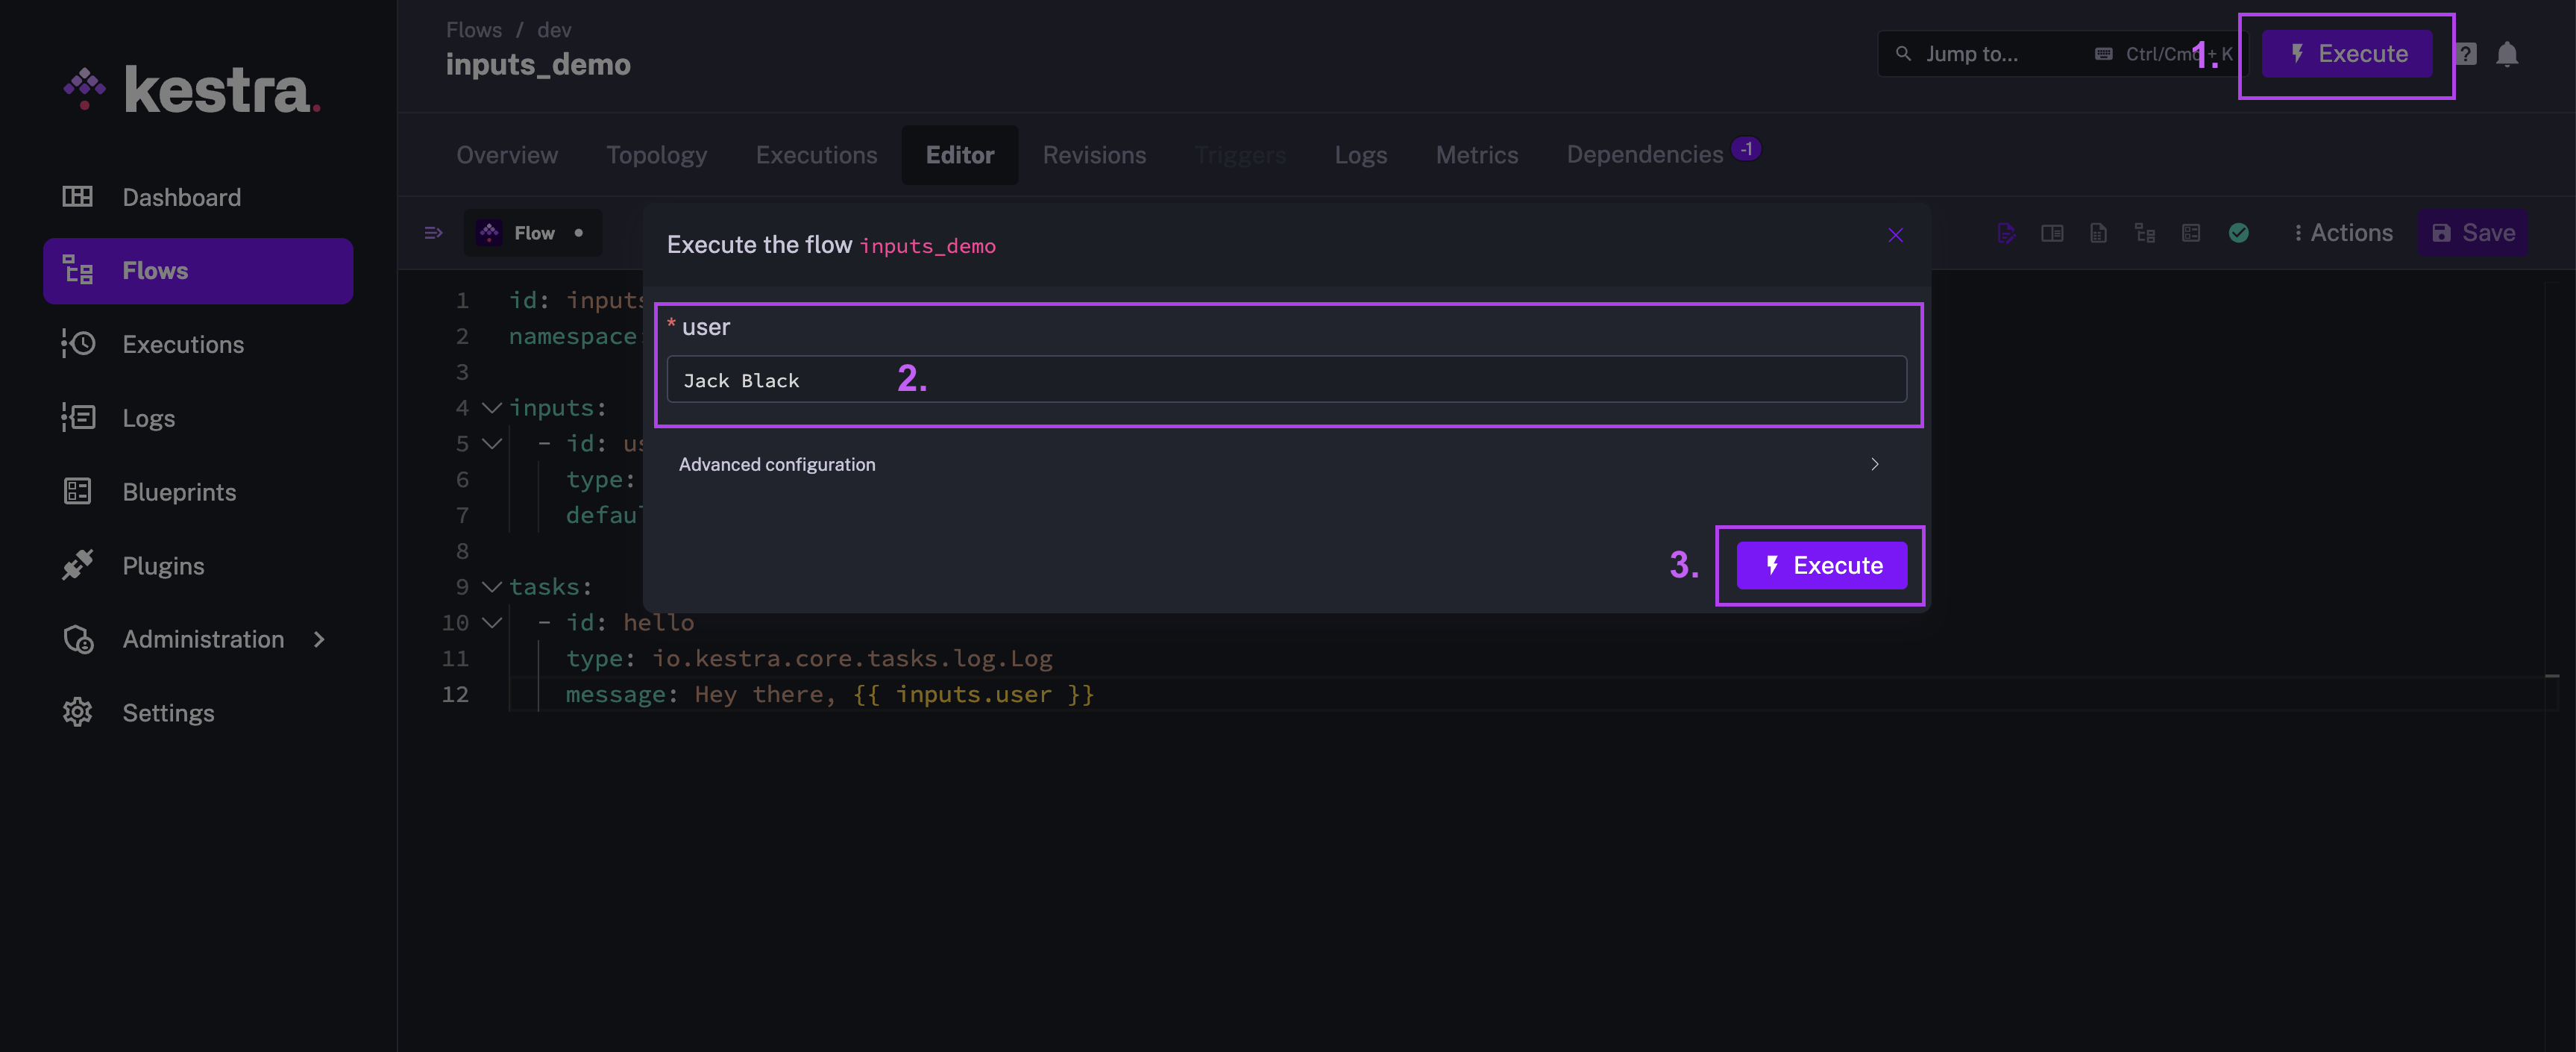
Task: Click Execute button in the dialog
Action: (1821, 565)
